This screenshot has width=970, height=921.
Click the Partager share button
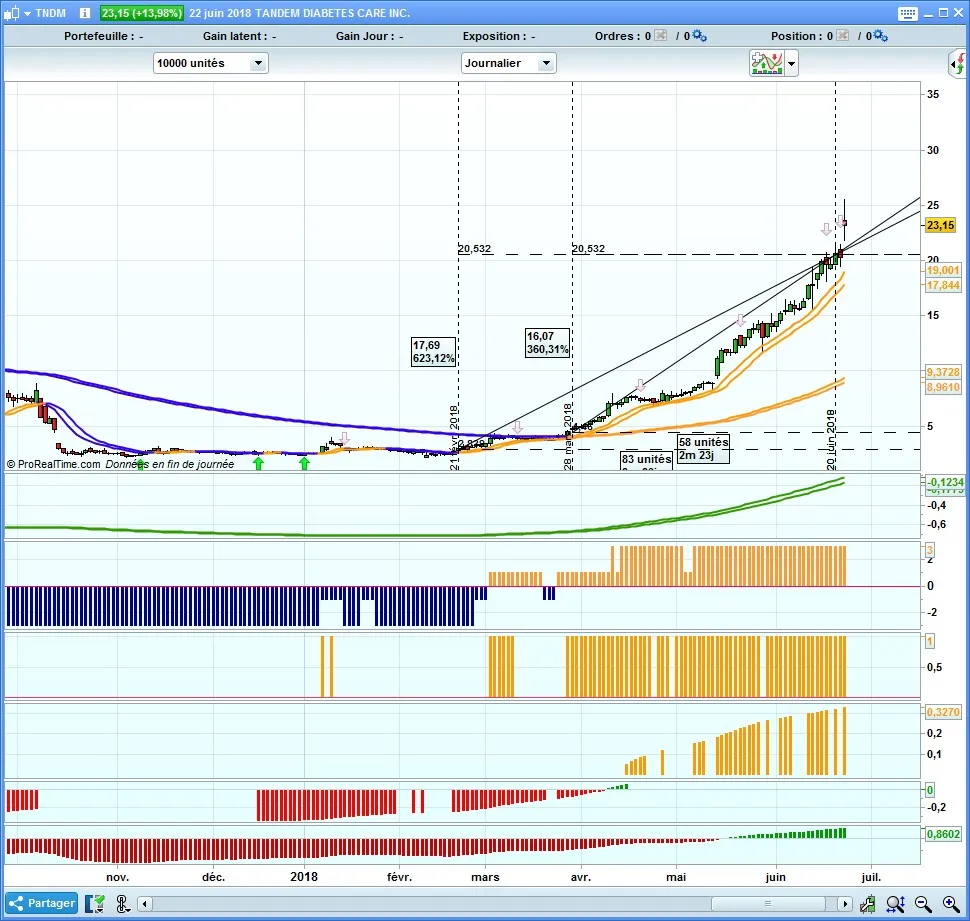(41, 903)
